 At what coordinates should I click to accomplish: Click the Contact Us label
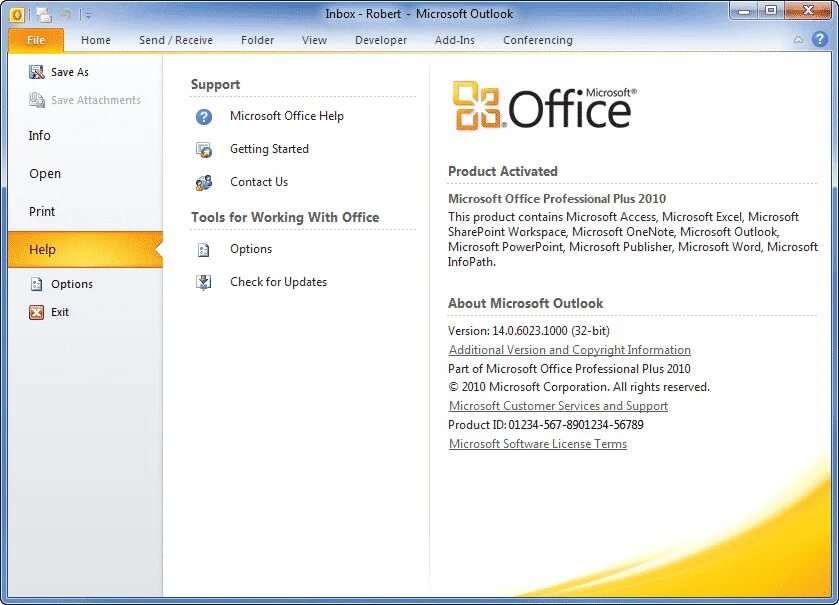[259, 182]
